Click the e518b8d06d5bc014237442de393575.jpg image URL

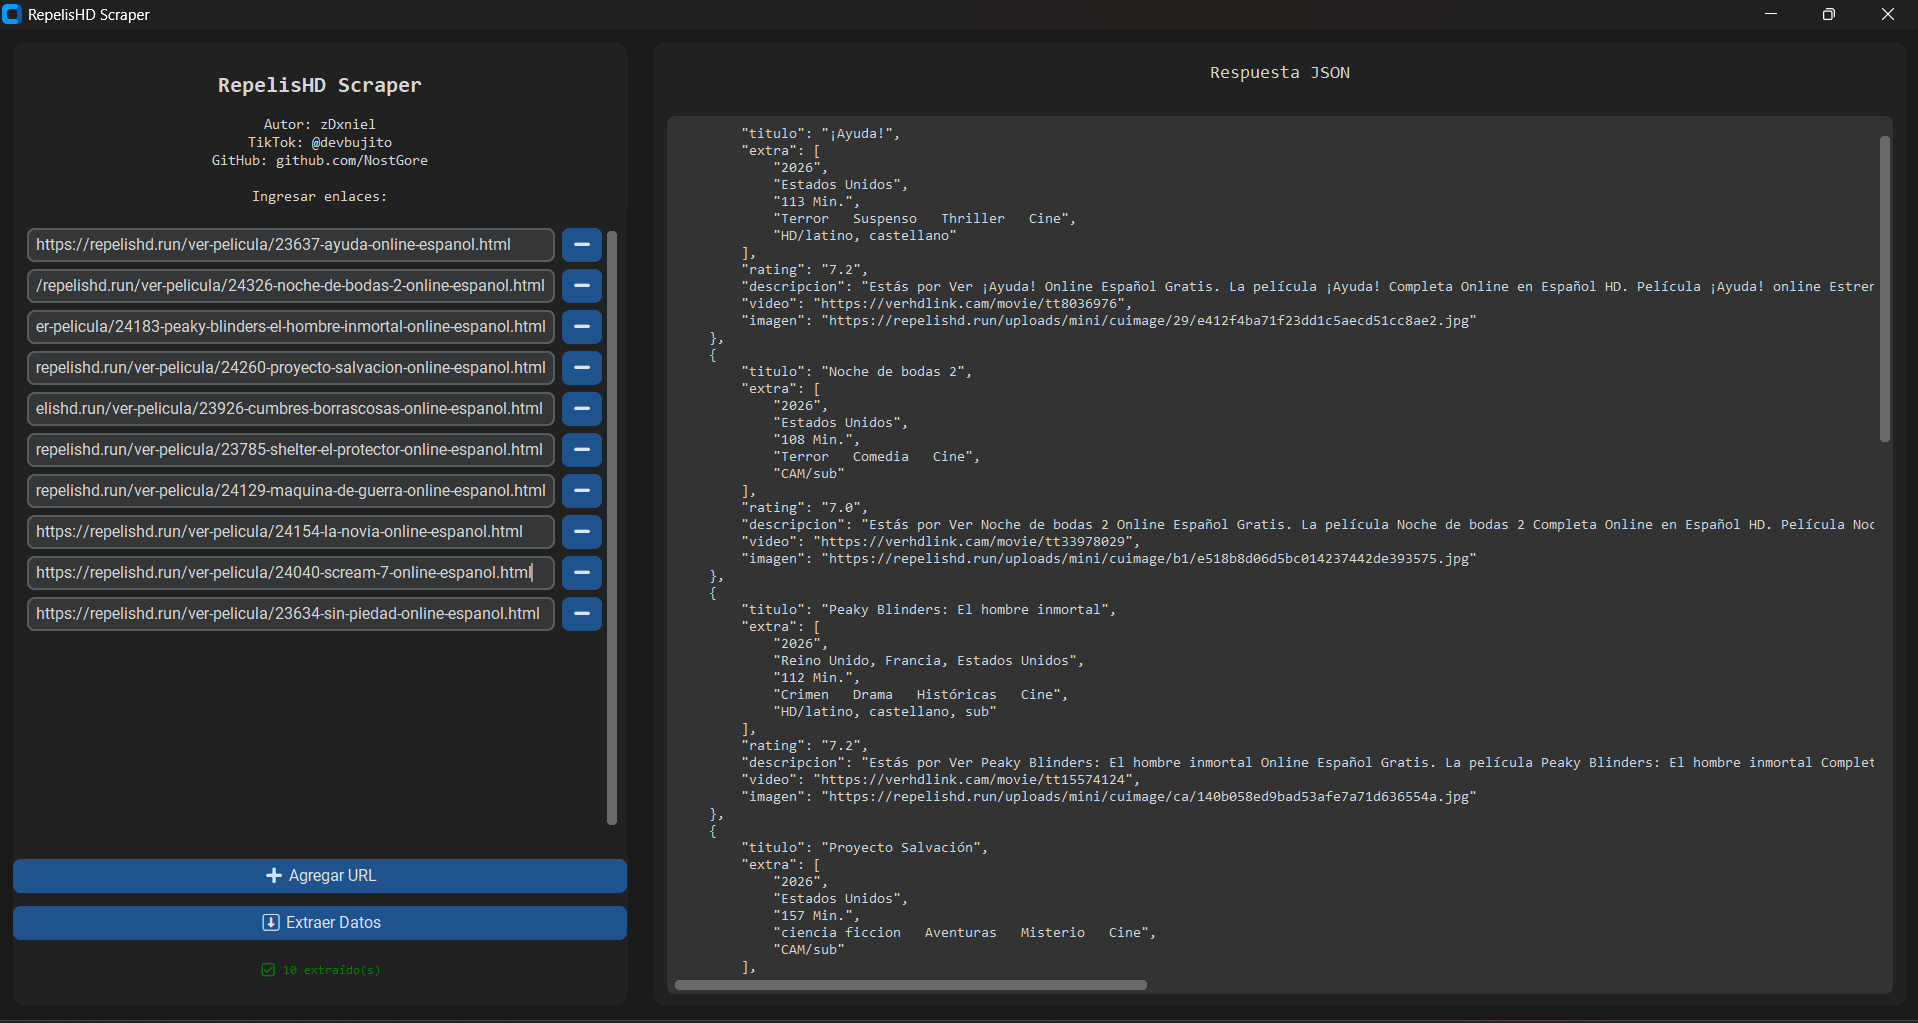click(1149, 559)
